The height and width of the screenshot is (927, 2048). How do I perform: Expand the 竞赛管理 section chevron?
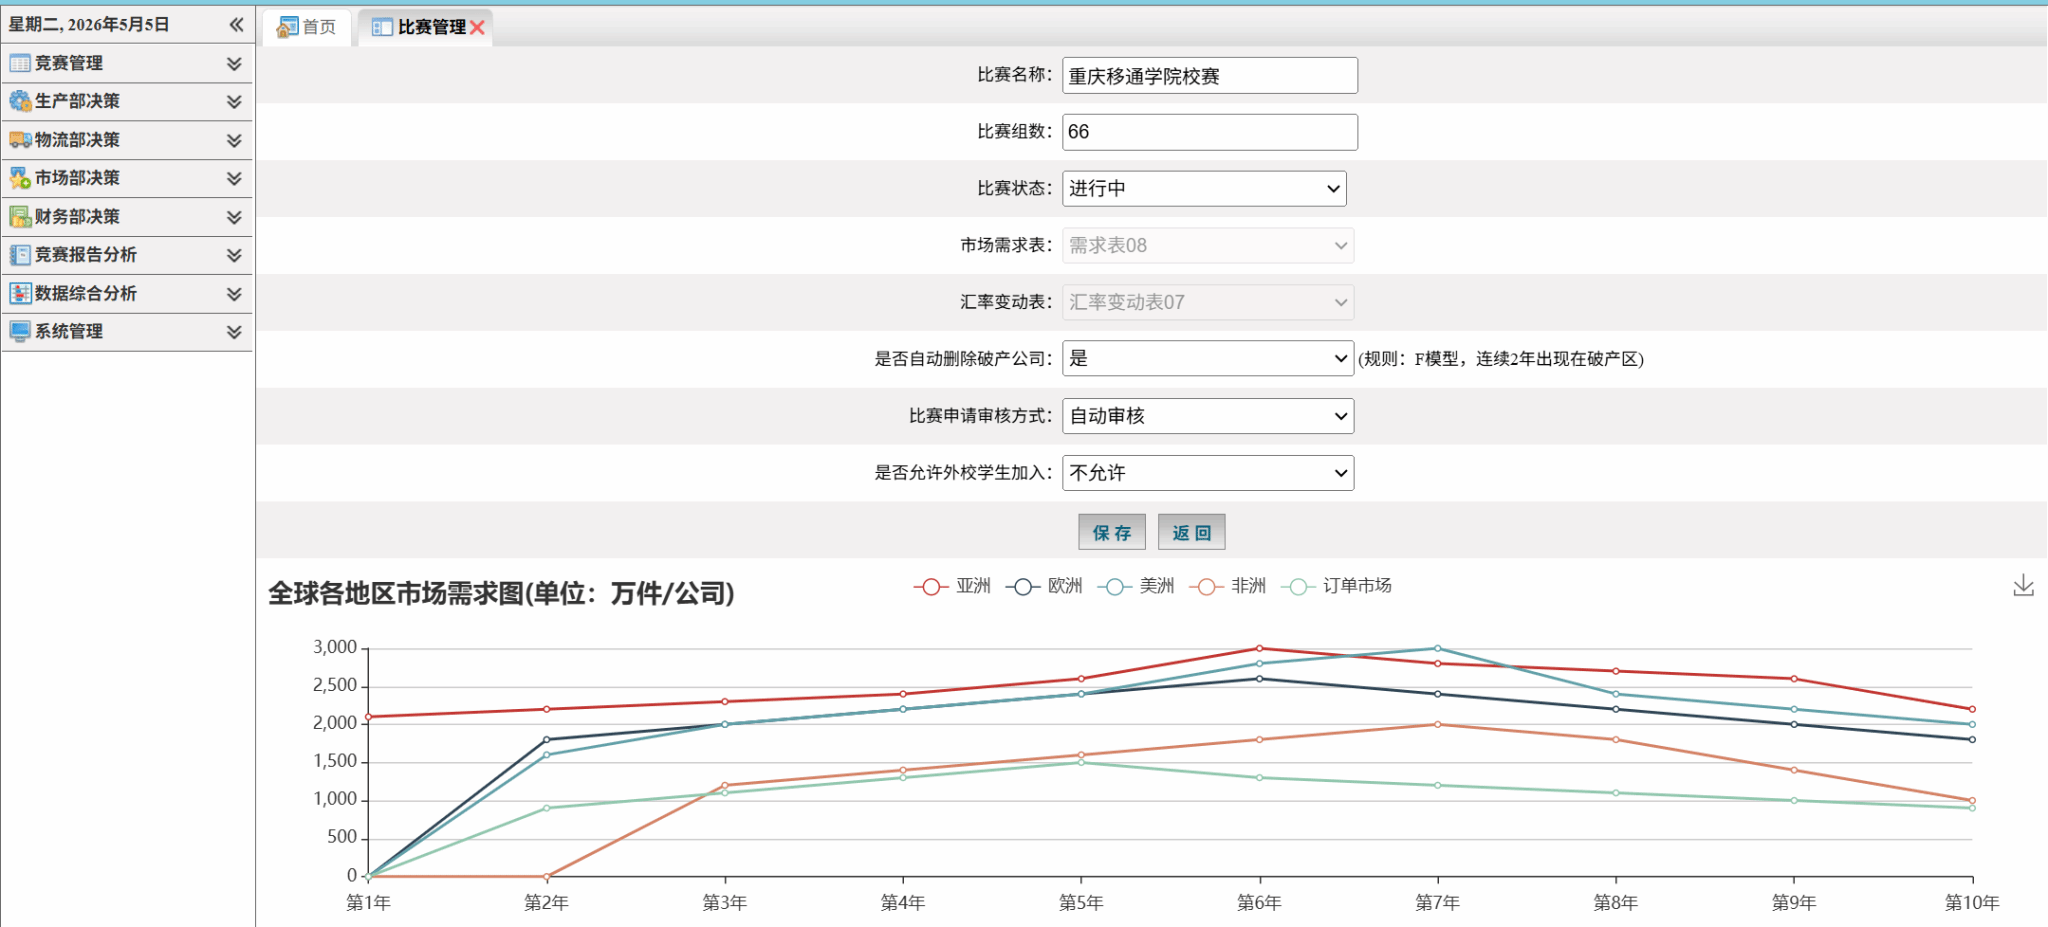click(x=234, y=63)
